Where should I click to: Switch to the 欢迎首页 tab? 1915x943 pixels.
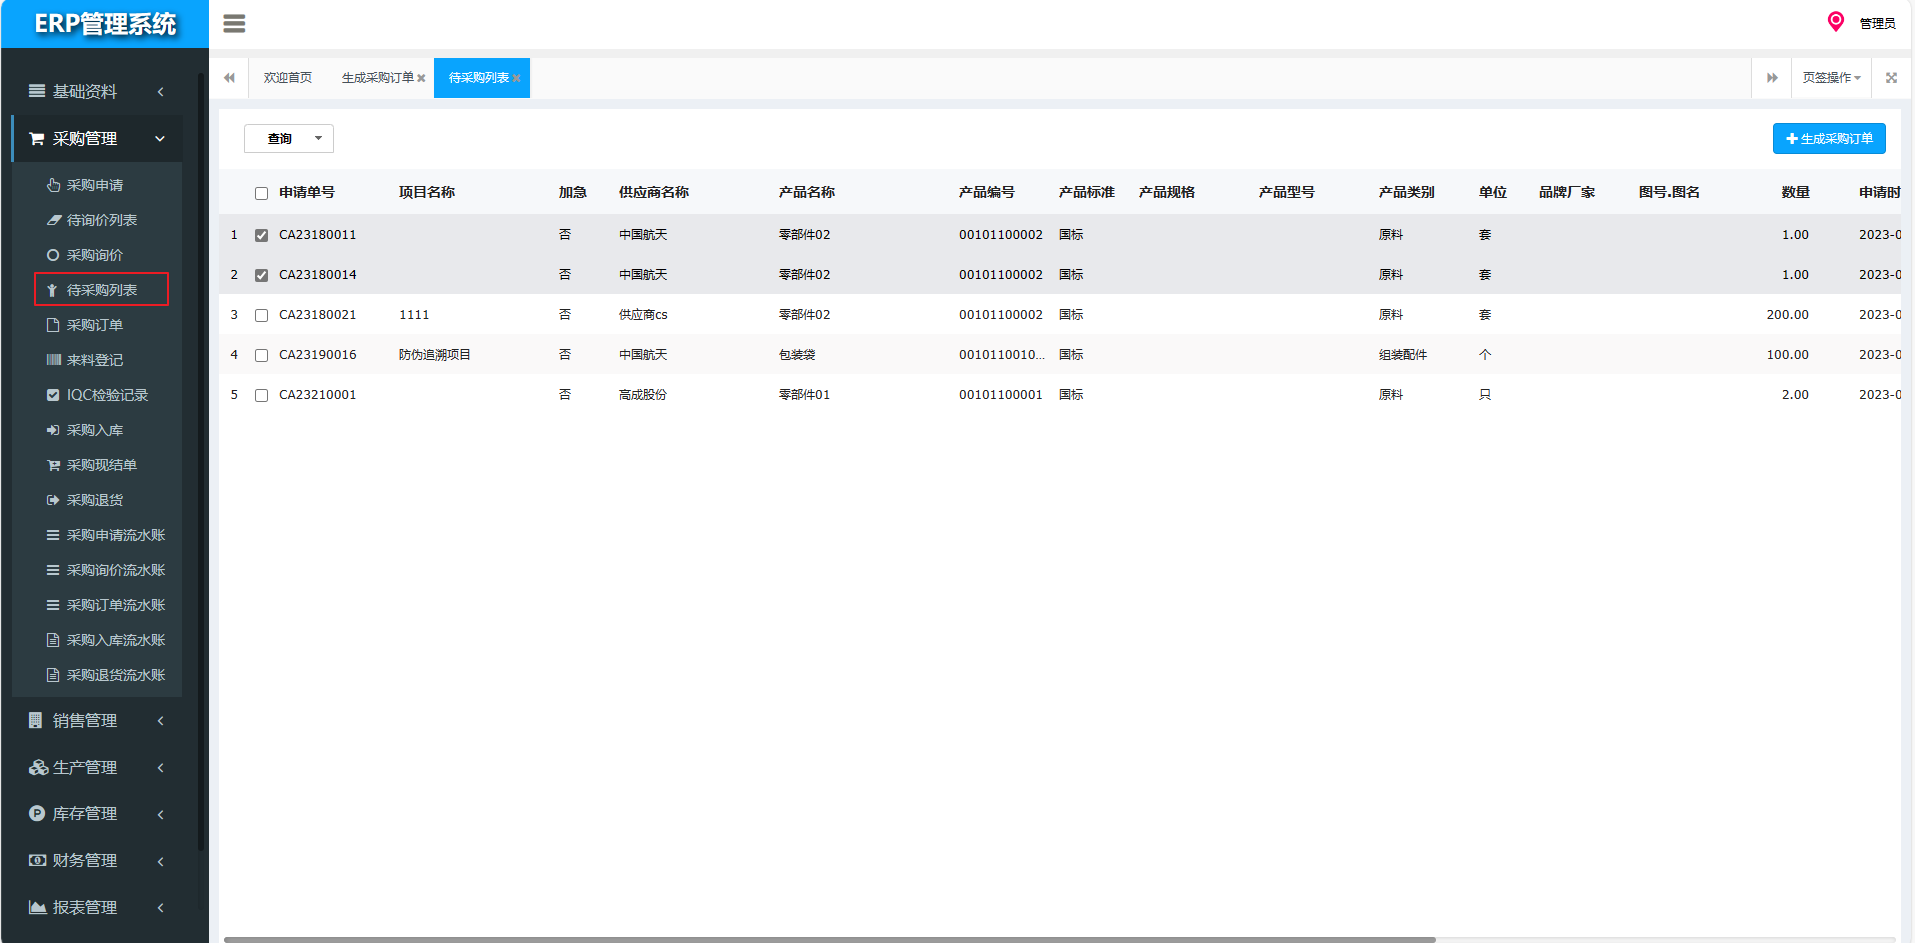[x=288, y=78]
